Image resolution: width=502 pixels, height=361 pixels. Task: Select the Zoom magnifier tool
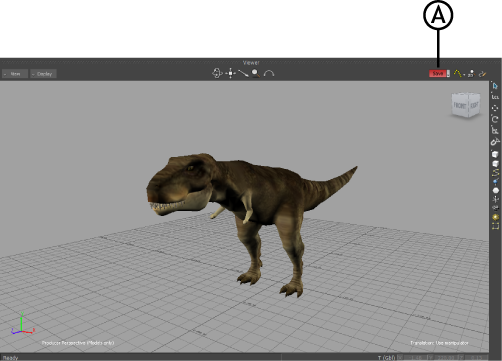256,73
